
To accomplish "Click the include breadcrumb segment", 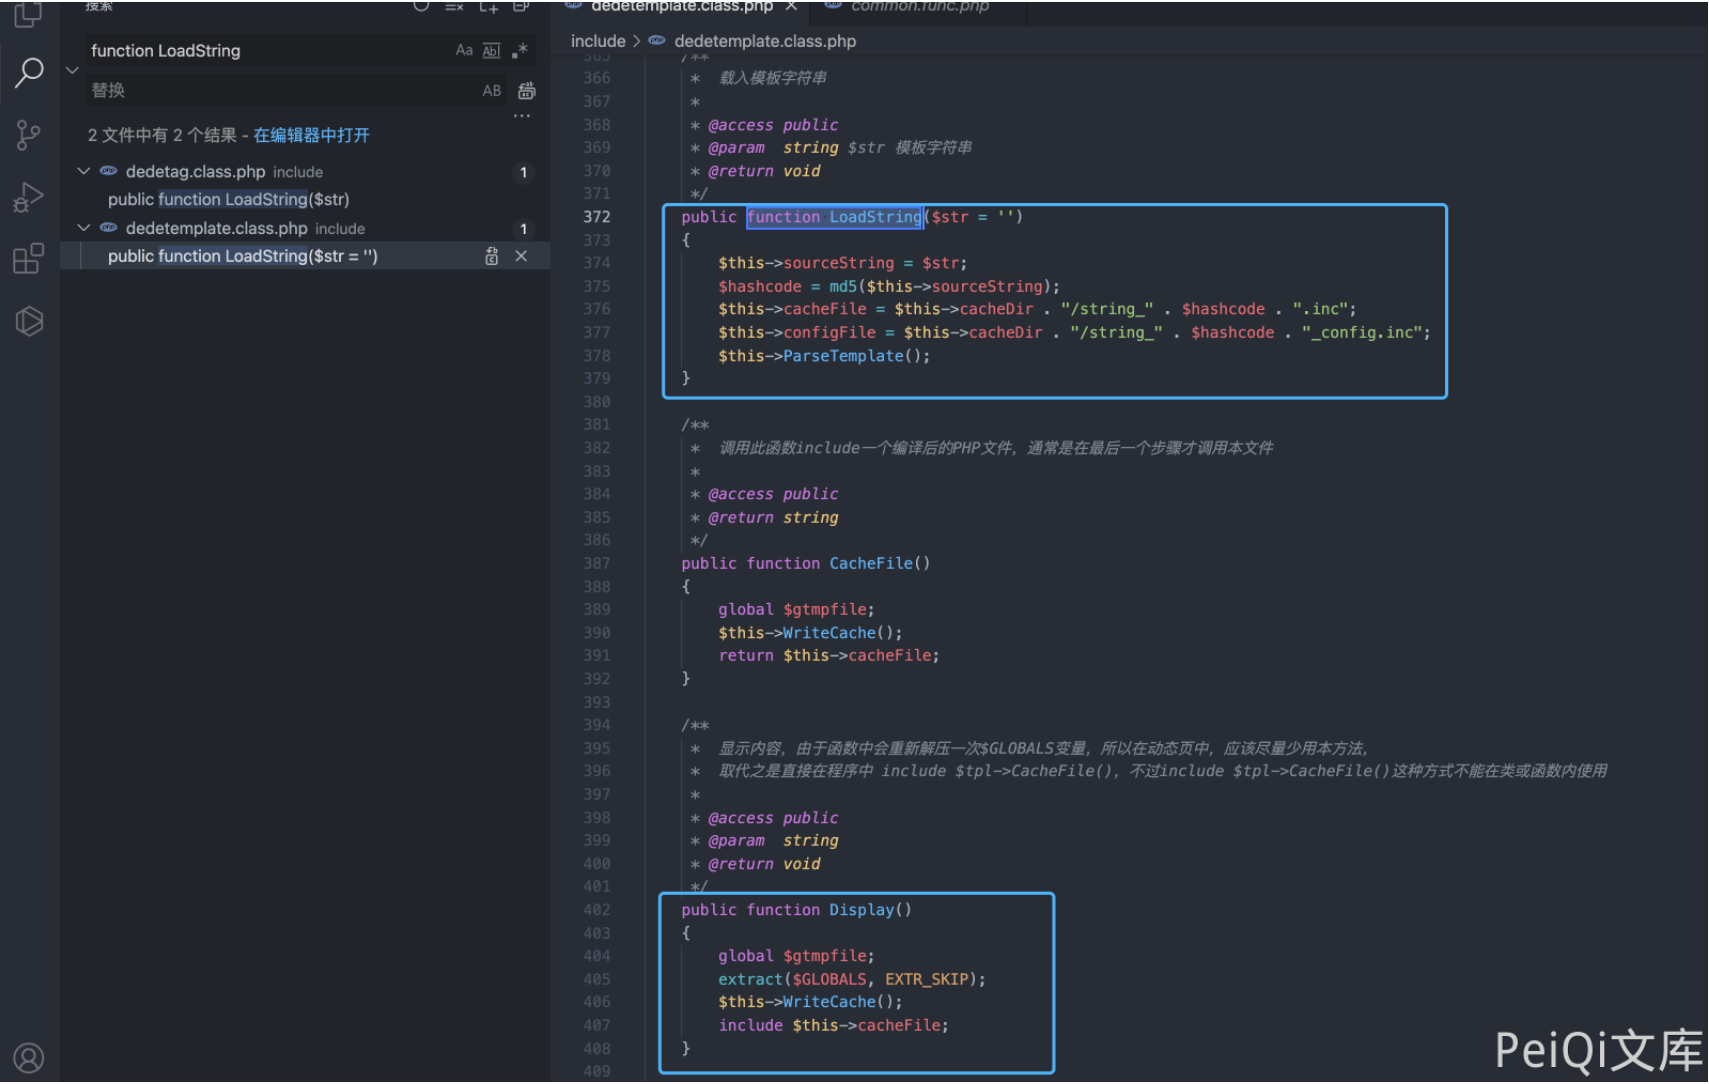I will 597,41.
